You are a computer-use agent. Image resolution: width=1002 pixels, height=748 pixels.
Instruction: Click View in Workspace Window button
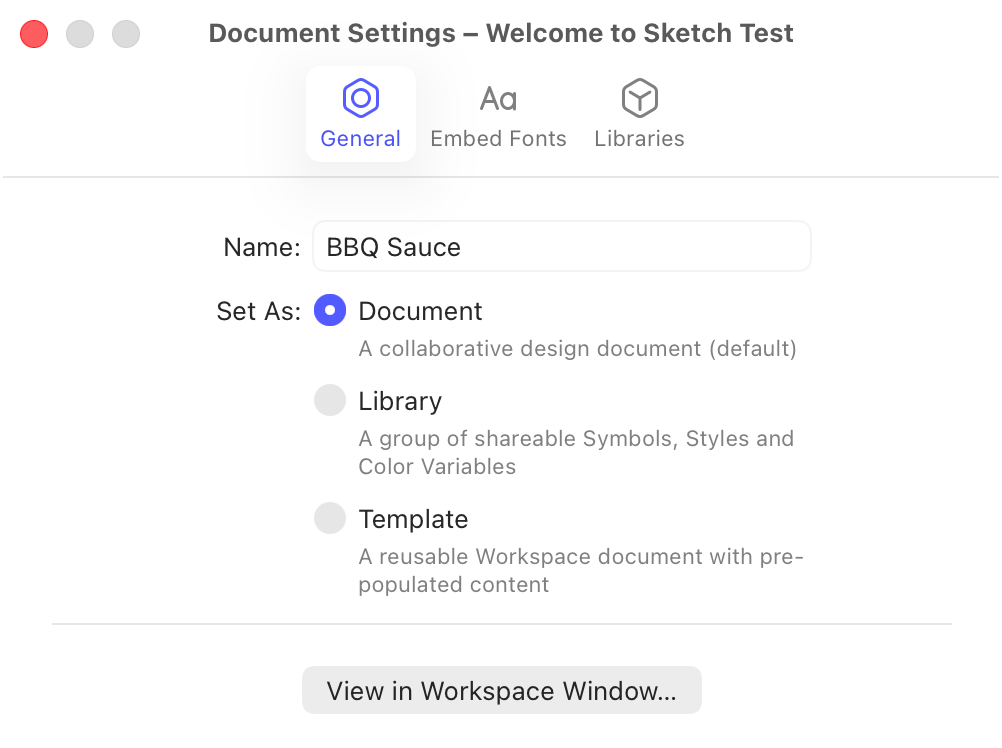pyautogui.click(x=502, y=691)
